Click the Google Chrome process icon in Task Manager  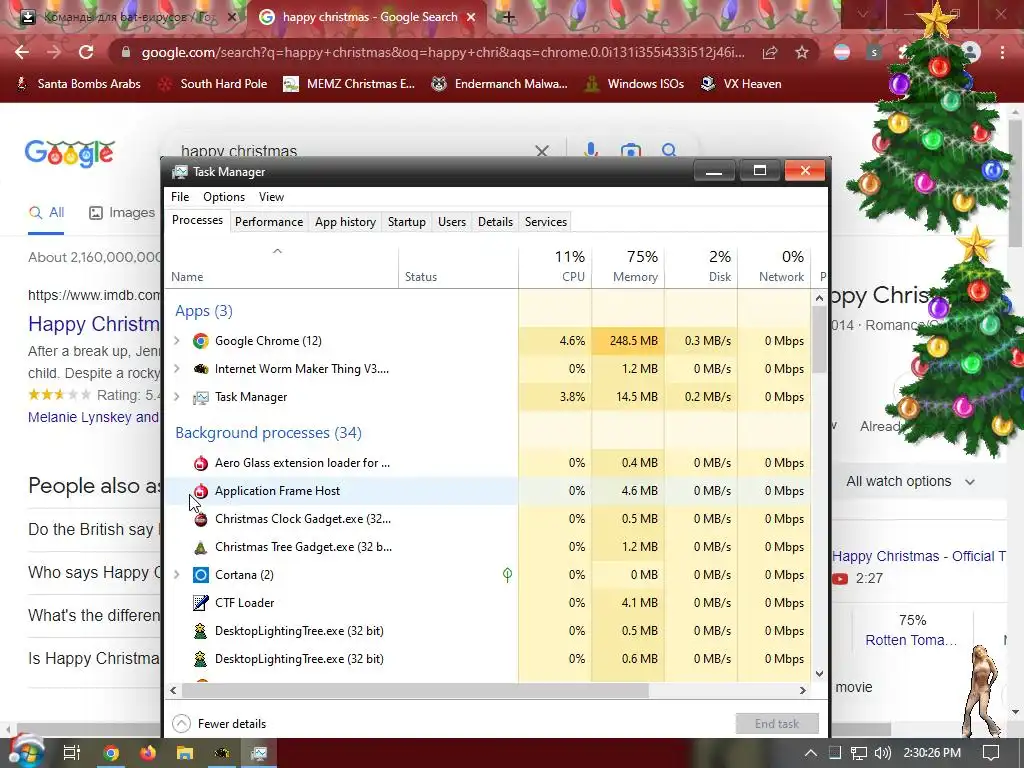point(200,341)
